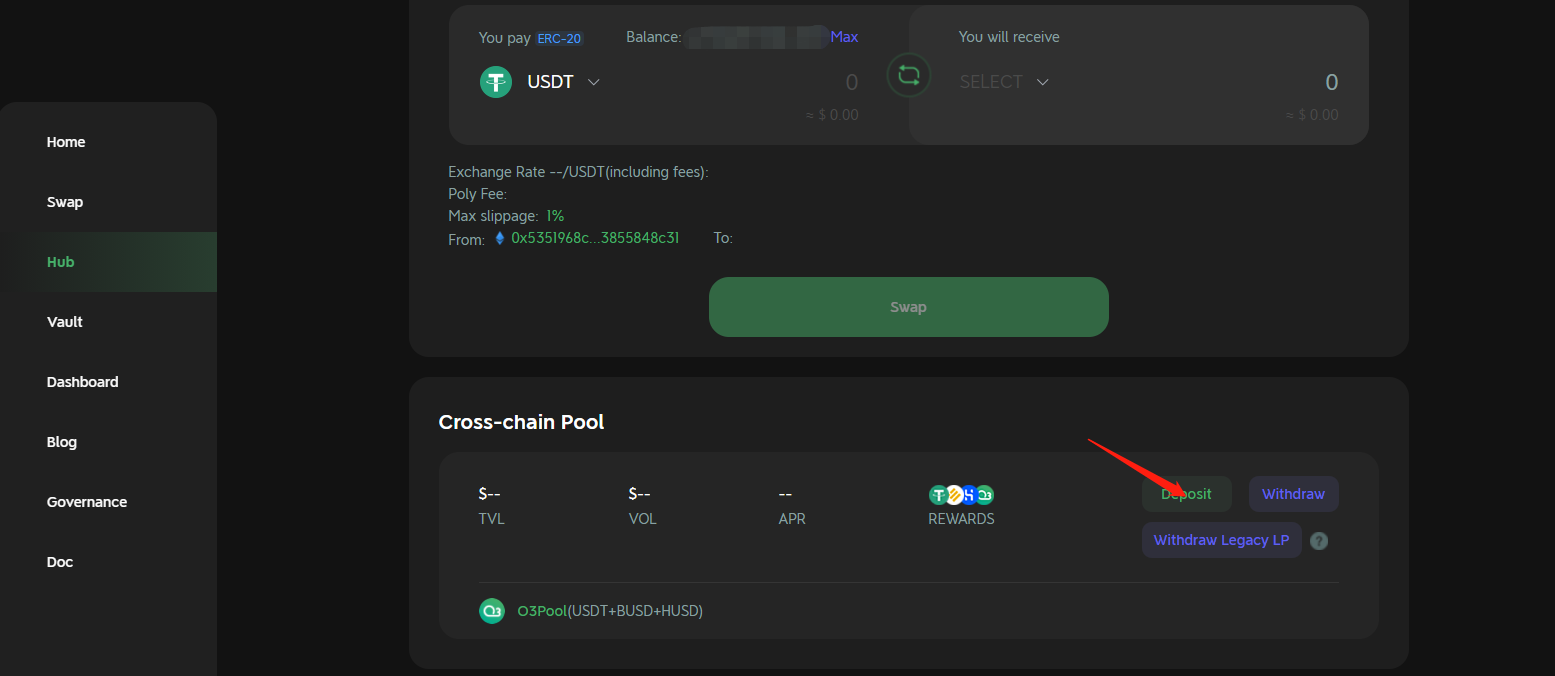
Task: Click Withdraw Legacy LP button
Action: click(1221, 540)
